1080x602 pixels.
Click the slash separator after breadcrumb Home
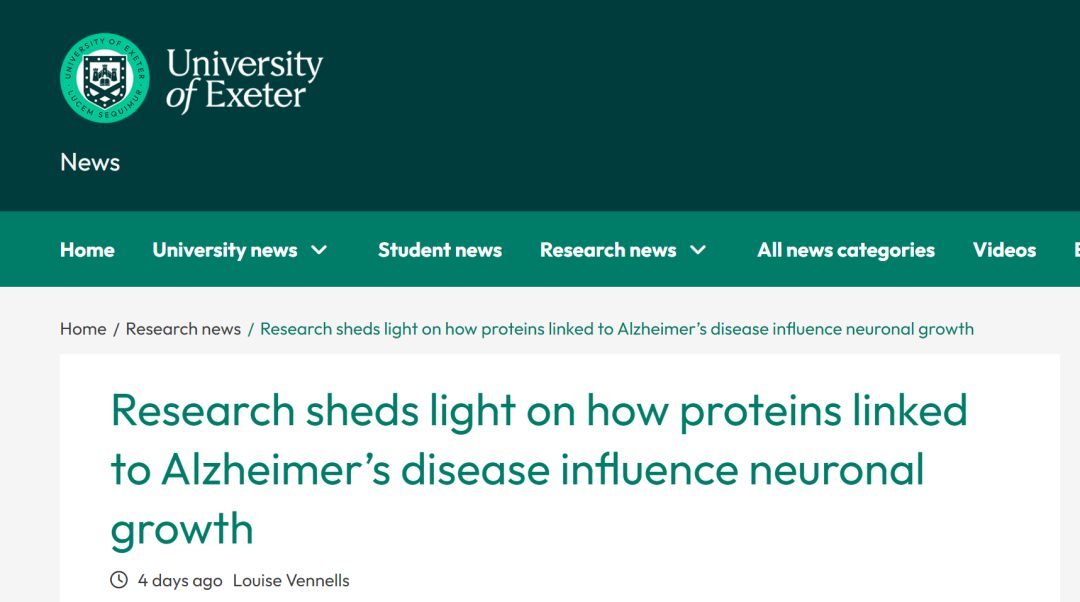pos(116,329)
